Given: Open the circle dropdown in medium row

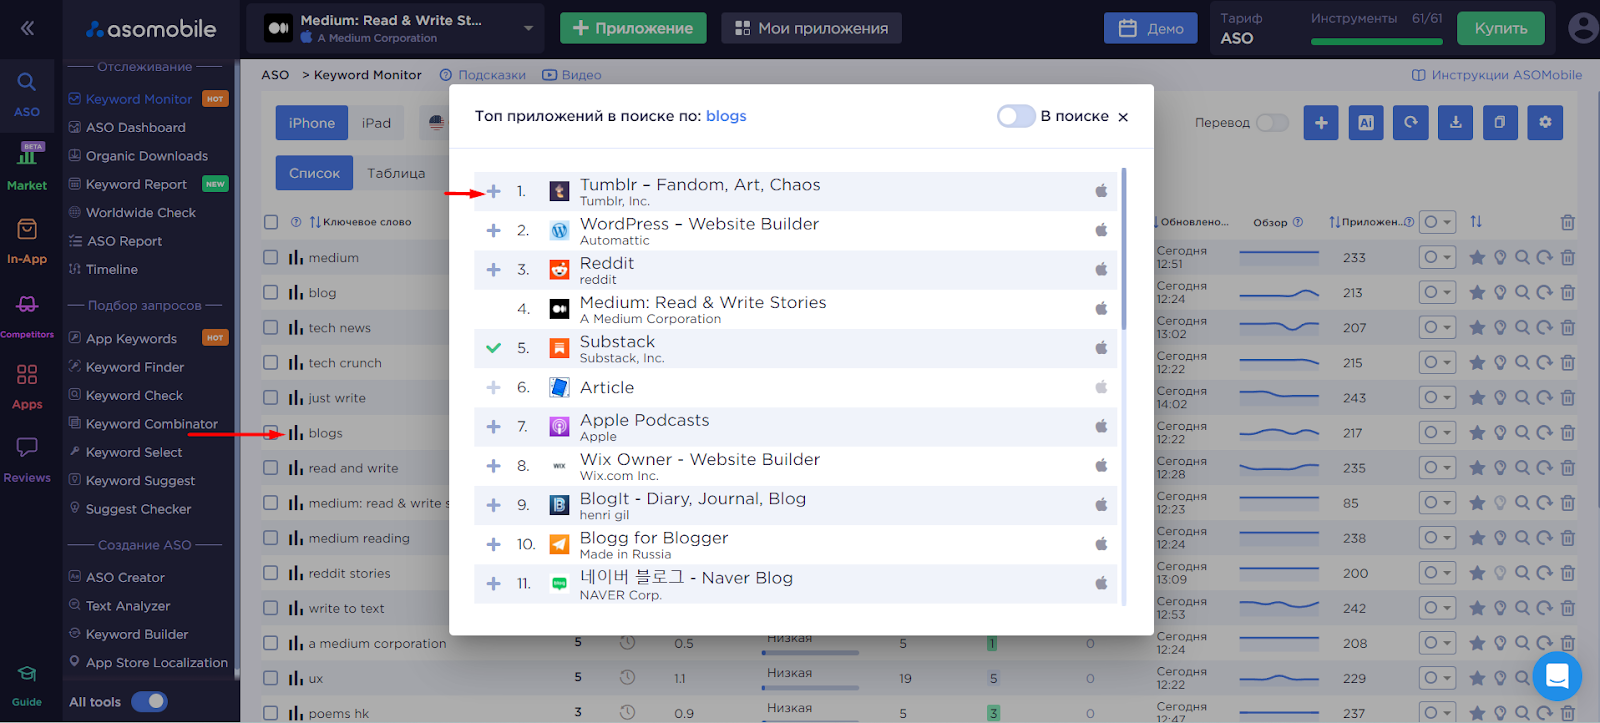Looking at the screenshot, I should 1437,257.
